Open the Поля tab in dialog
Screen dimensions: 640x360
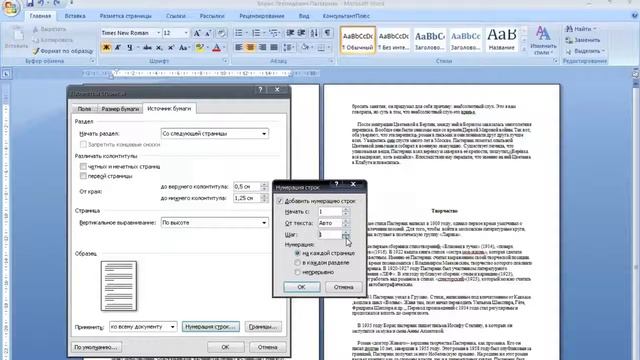point(84,109)
